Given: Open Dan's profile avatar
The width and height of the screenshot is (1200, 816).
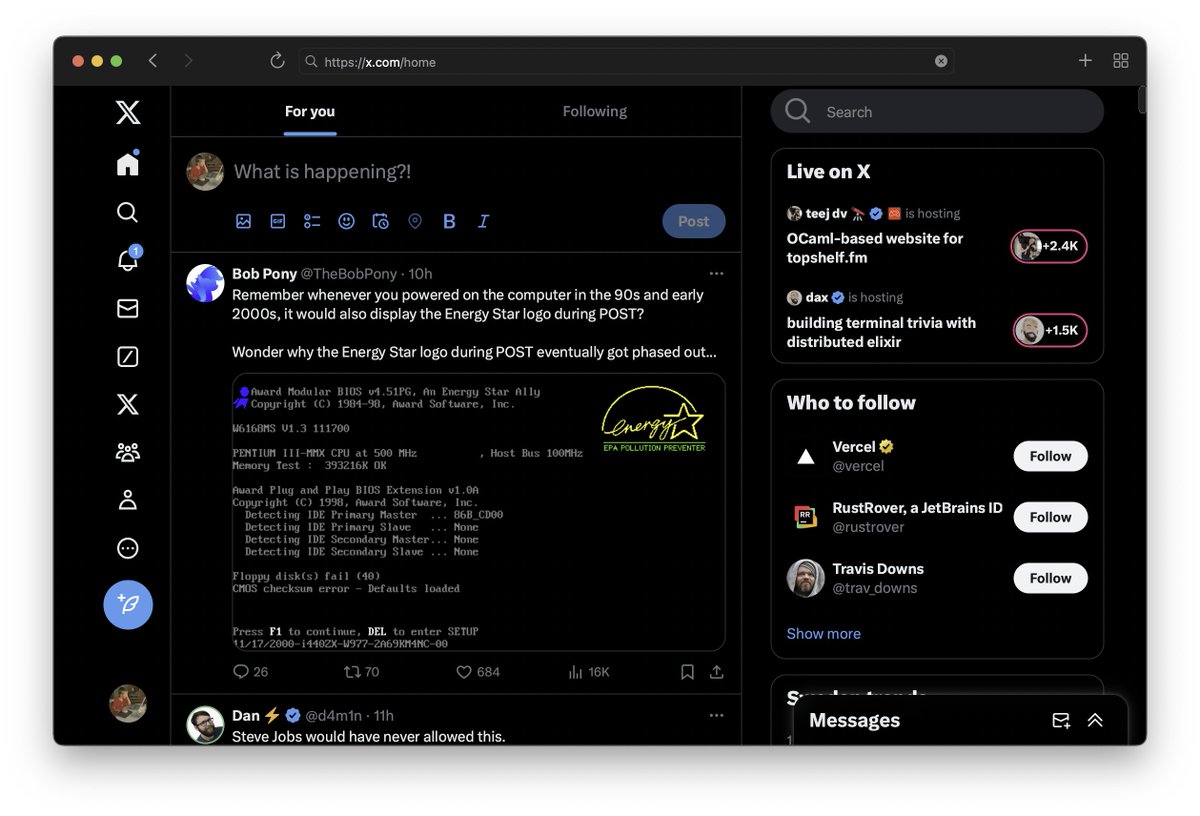Looking at the screenshot, I should click(205, 725).
